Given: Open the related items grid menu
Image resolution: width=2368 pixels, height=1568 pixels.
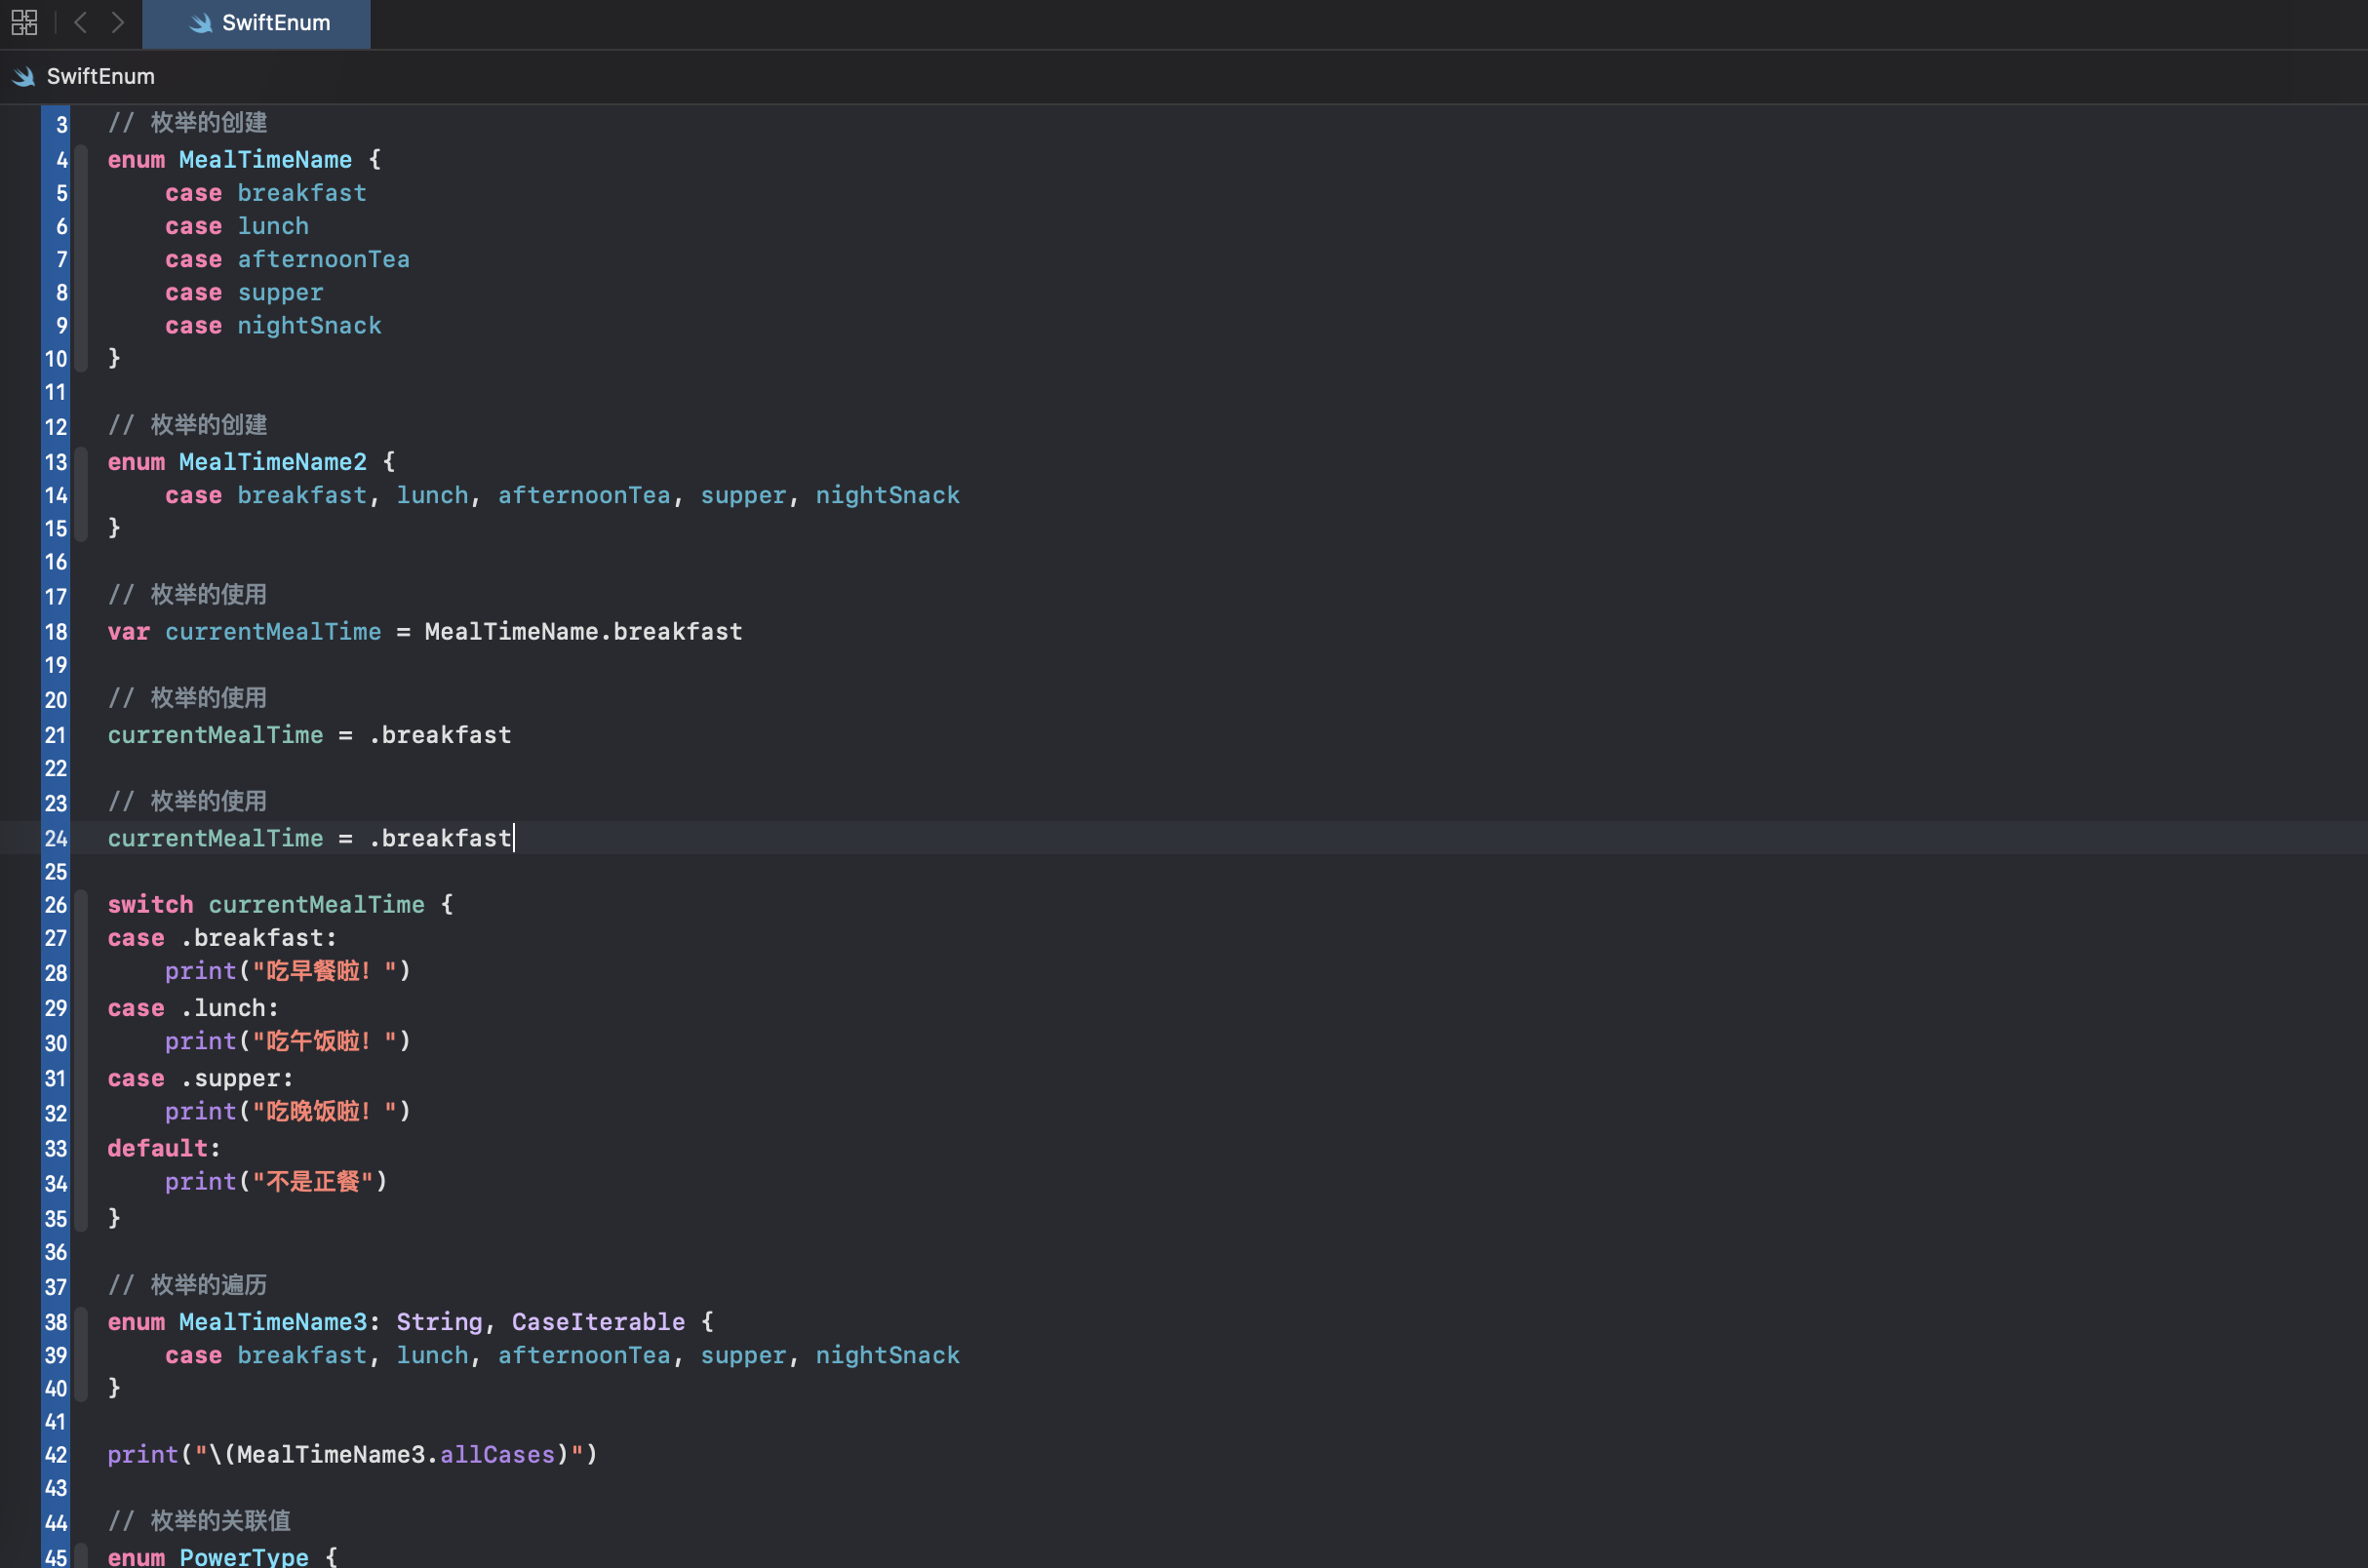Looking at the screenshot, I should pos(24,22).
